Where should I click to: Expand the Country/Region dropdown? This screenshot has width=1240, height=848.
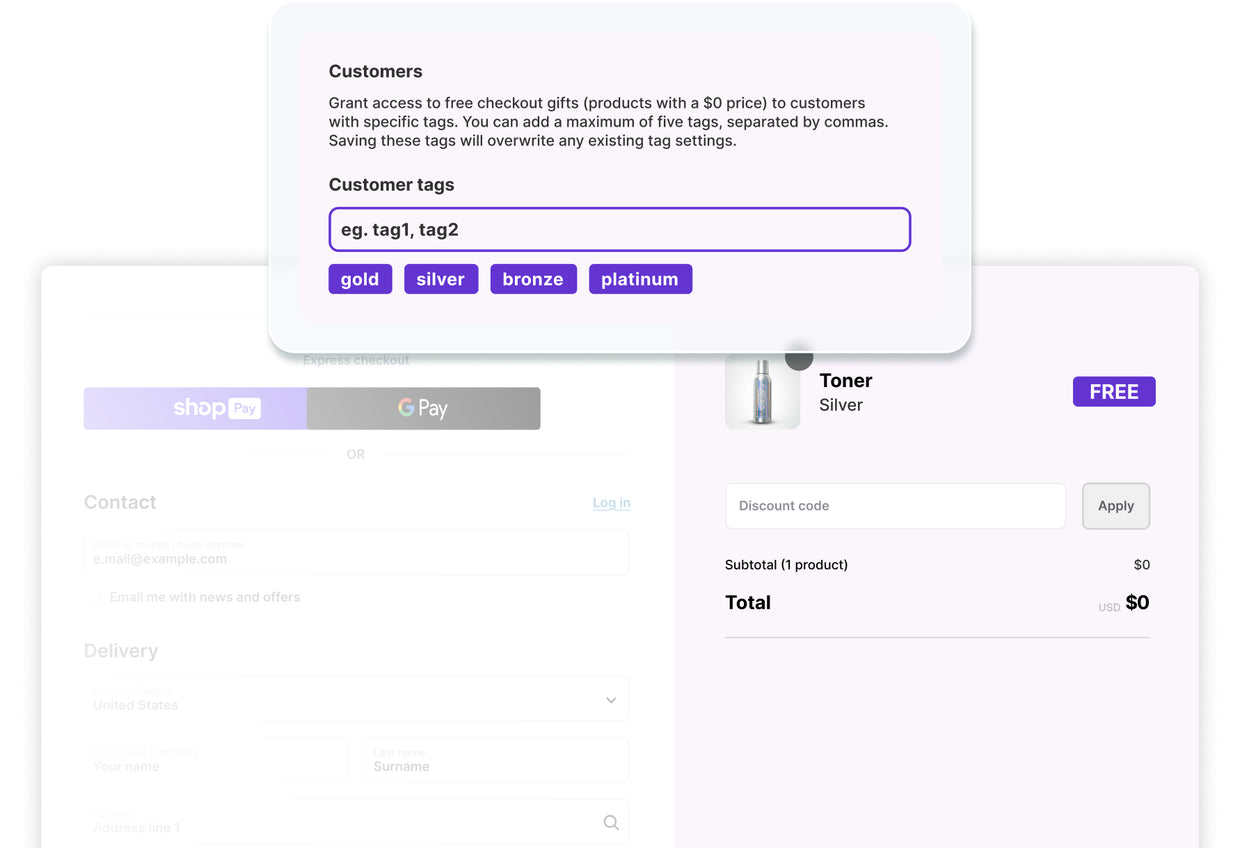(x=356, y=699)
